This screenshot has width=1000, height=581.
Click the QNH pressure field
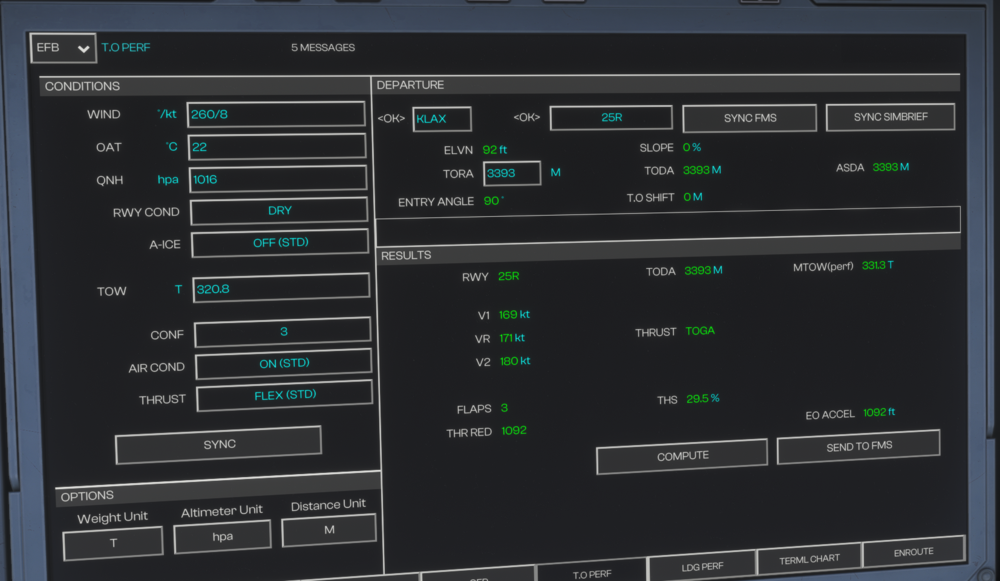277,179
